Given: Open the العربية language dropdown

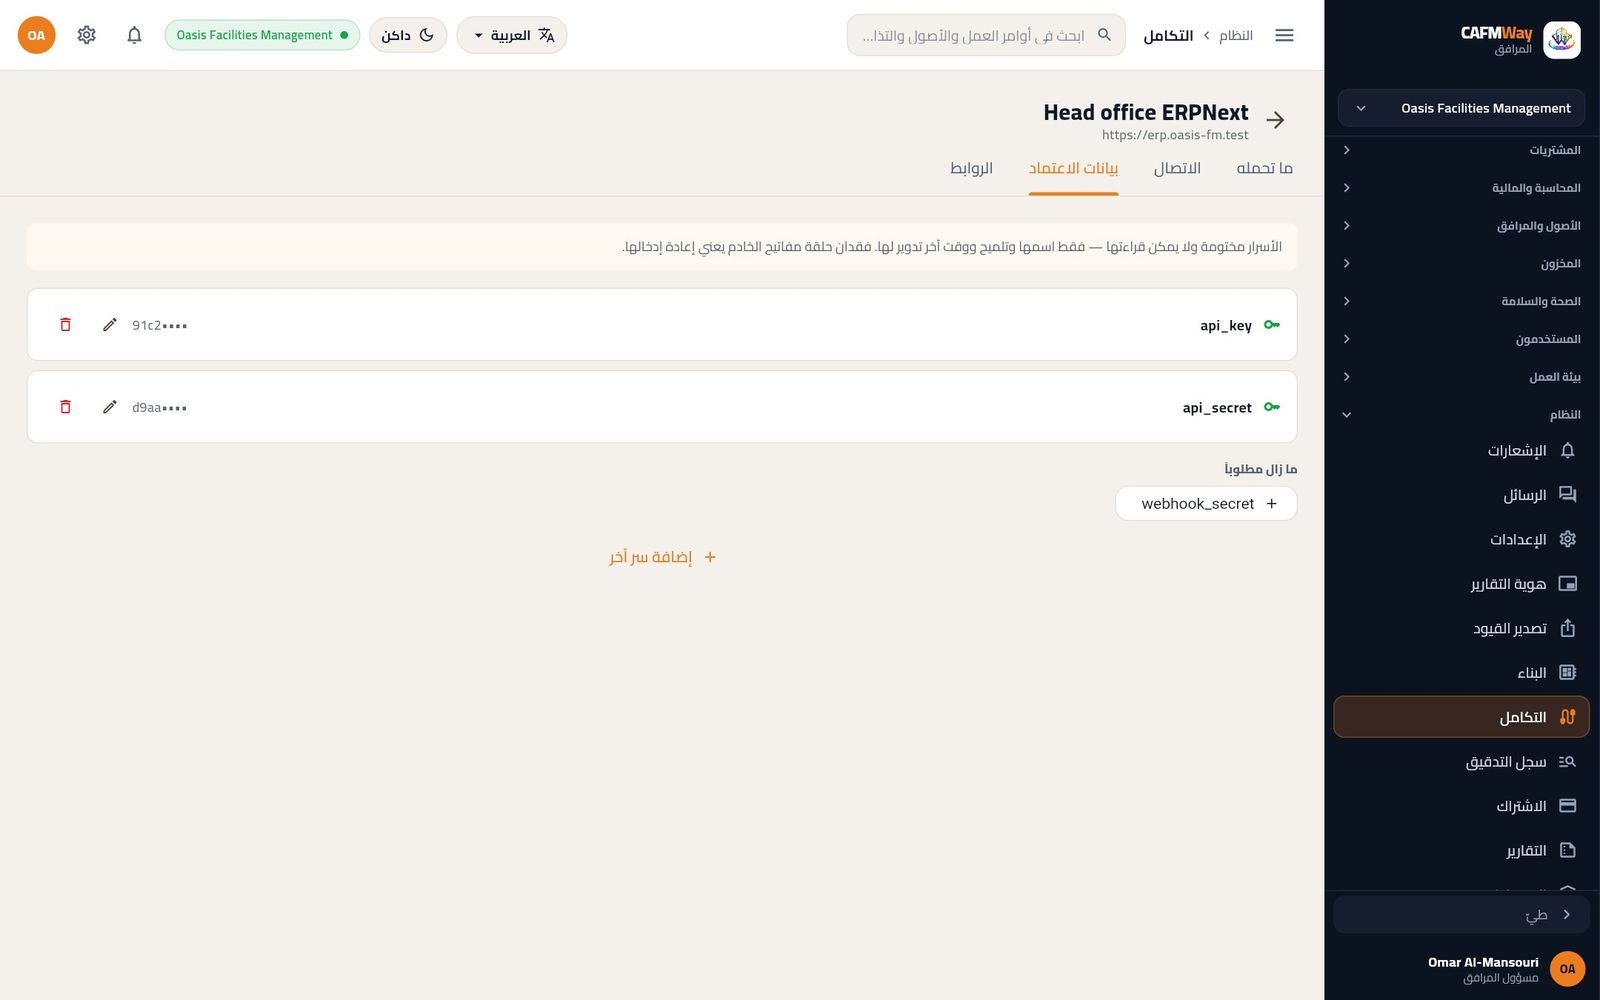Looking at the screenshot, I should pyautogui.click(x=512, y=35).
